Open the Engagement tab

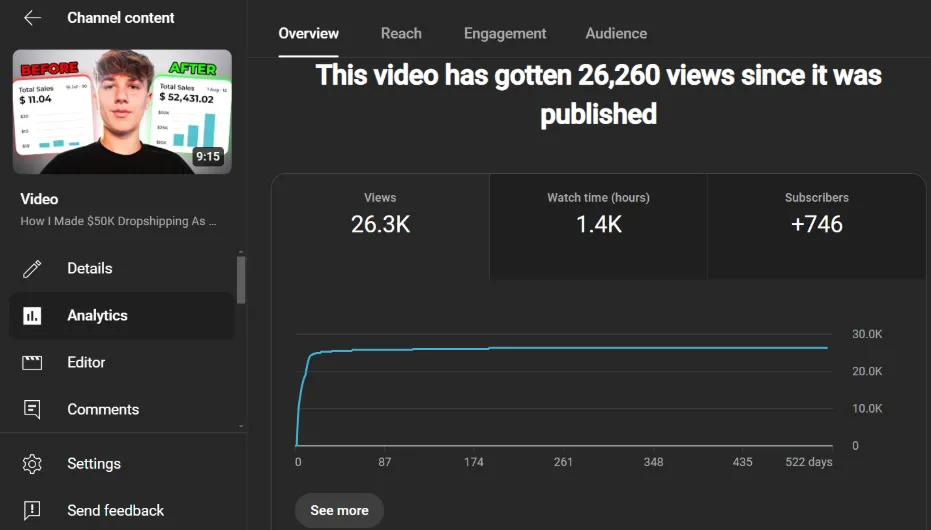tap(505, 33)
